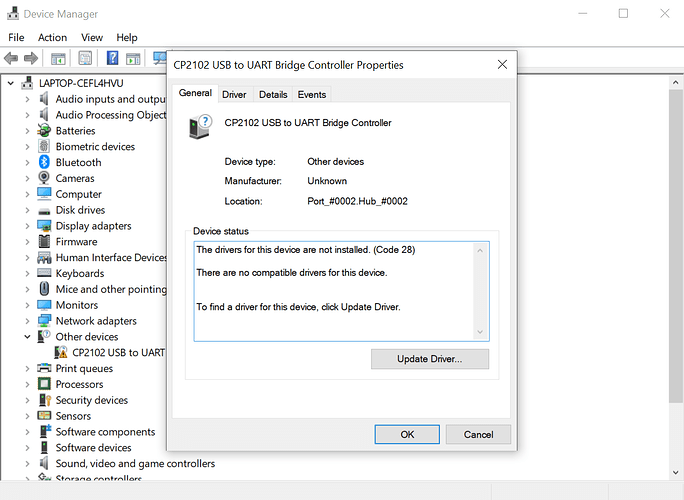Expand the Audio inputs and outputs node
Screen dimensions: 684x500
(27, 99)
